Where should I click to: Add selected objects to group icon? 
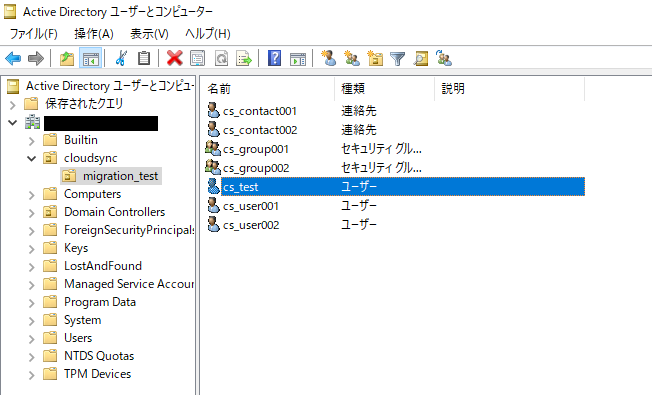point(444,58)
